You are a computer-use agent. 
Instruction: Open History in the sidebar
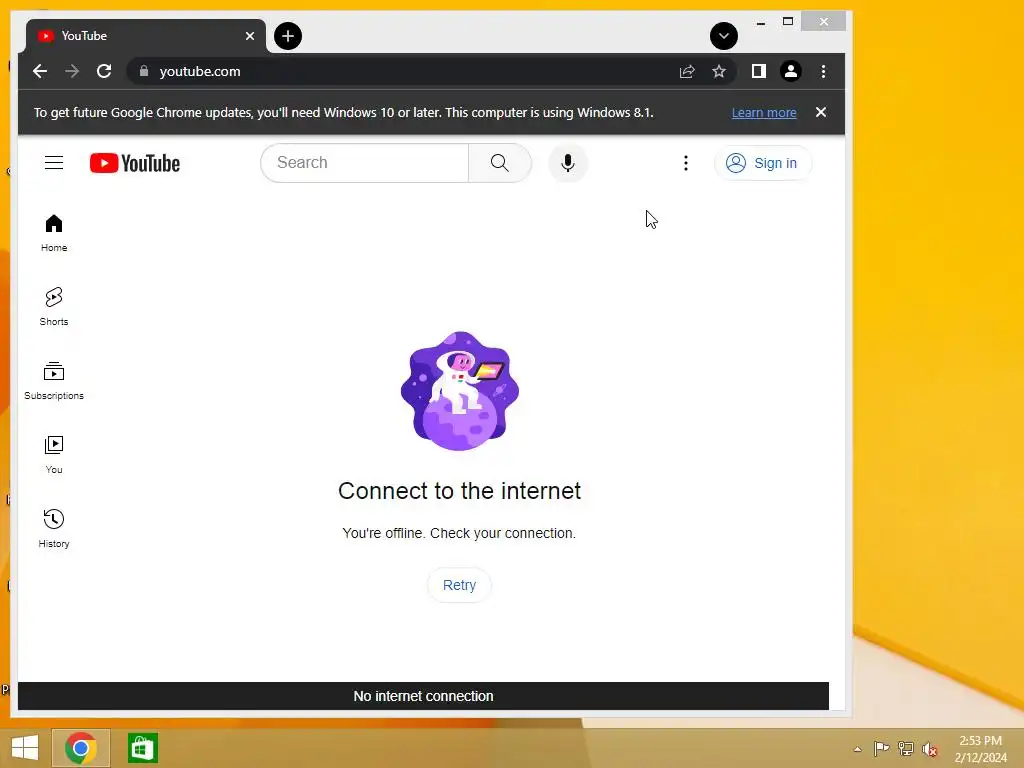point(54,528)
